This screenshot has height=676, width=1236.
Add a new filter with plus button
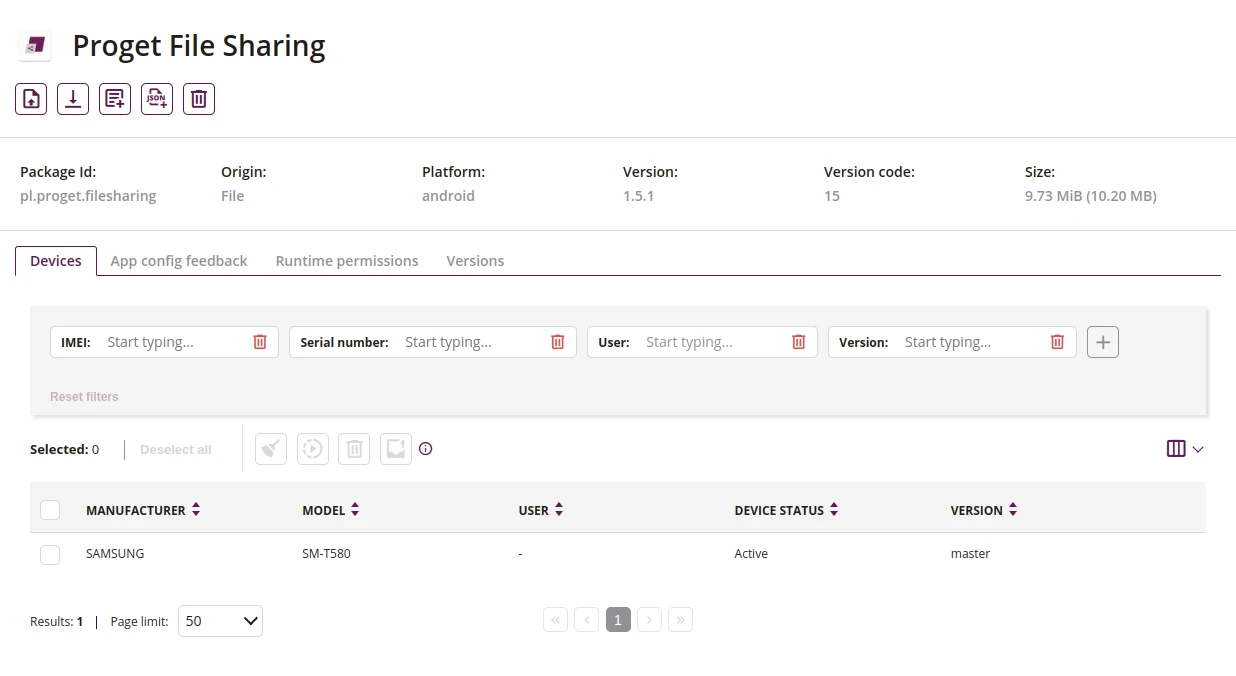(1103, 342)
